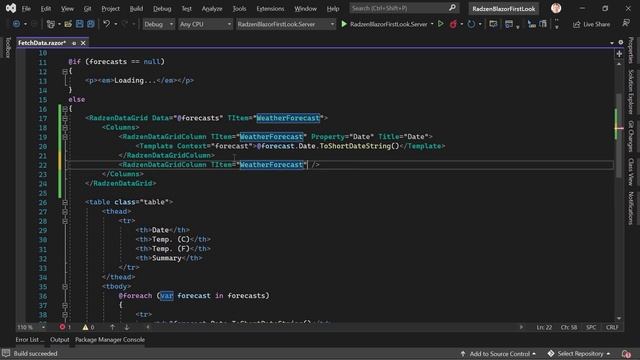Click the Visual Studio logo icon
640x360 pixels.
coord(11,8)
